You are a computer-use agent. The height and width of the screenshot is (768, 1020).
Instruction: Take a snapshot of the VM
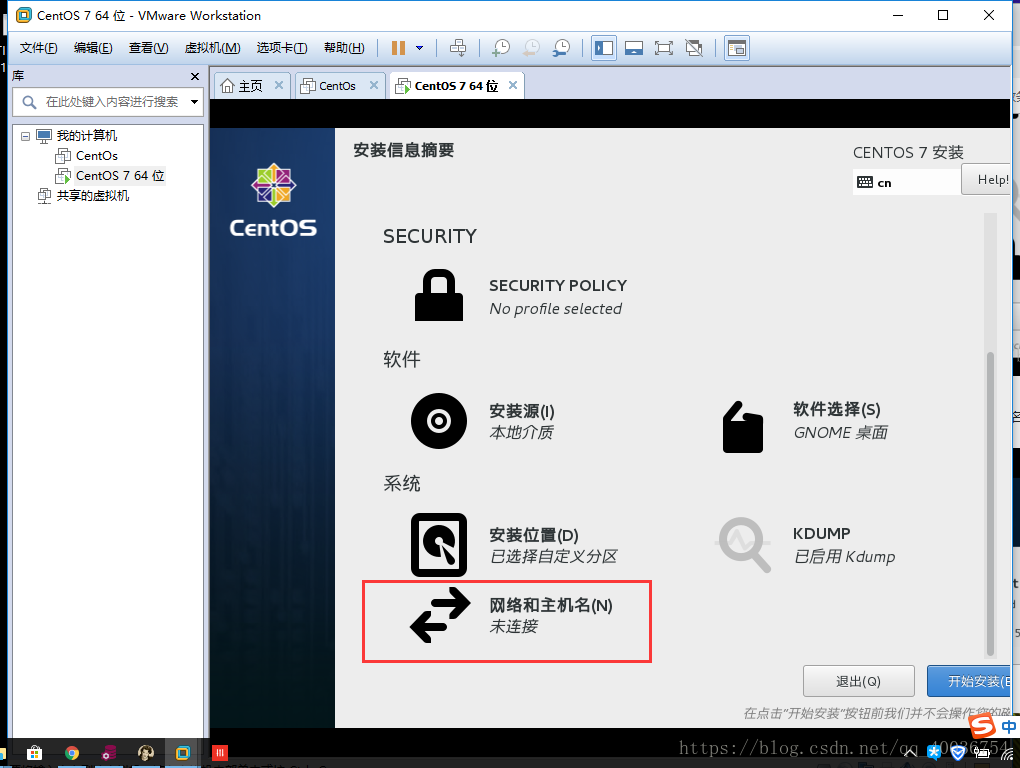pyautogui.click(x=501, y=48)
